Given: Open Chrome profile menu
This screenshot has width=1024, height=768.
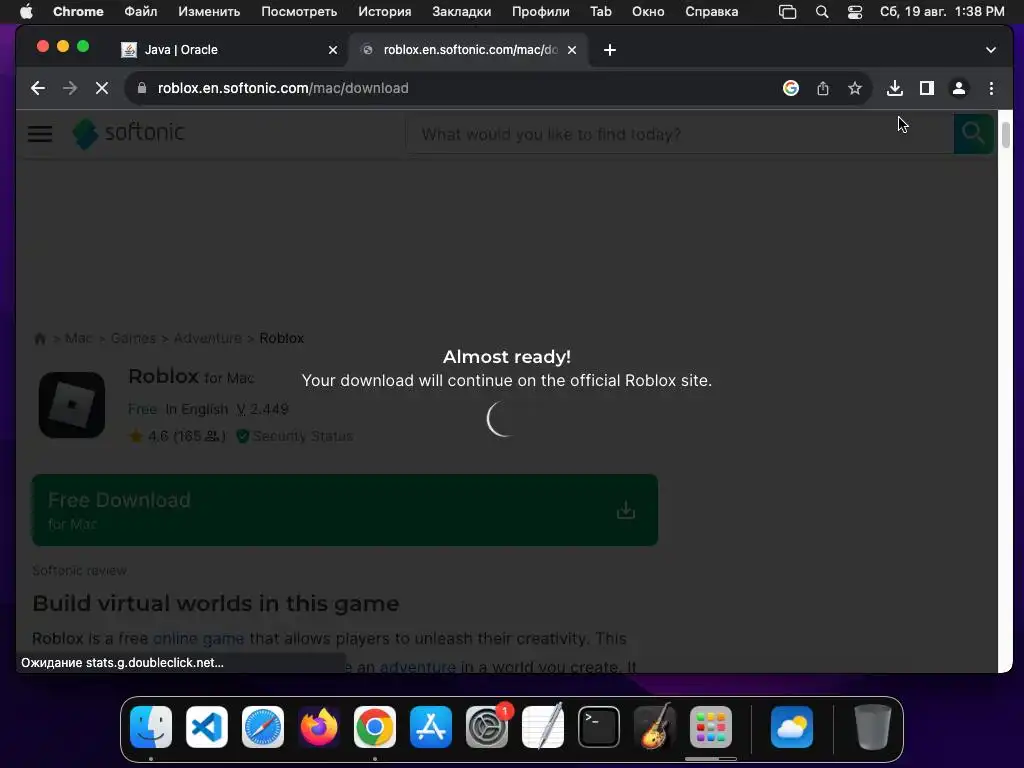Looking at the screenshot, I should (x=959, y=88).
